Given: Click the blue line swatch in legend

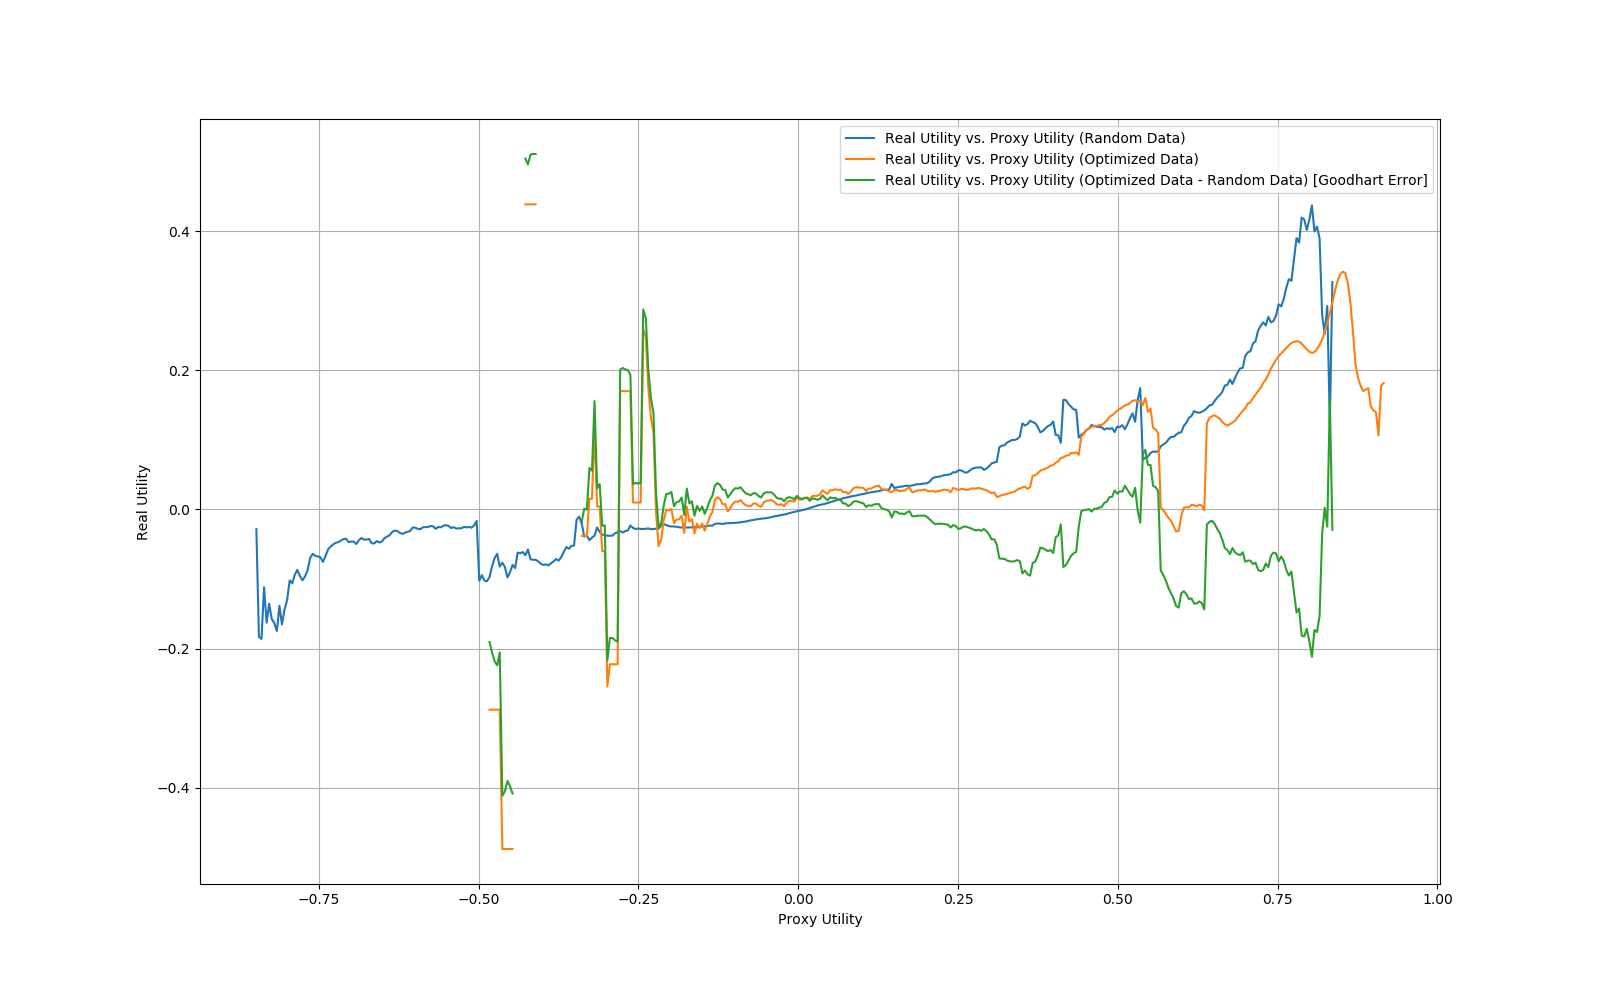Looking at the screenshot, I should [x=860, y=138].
